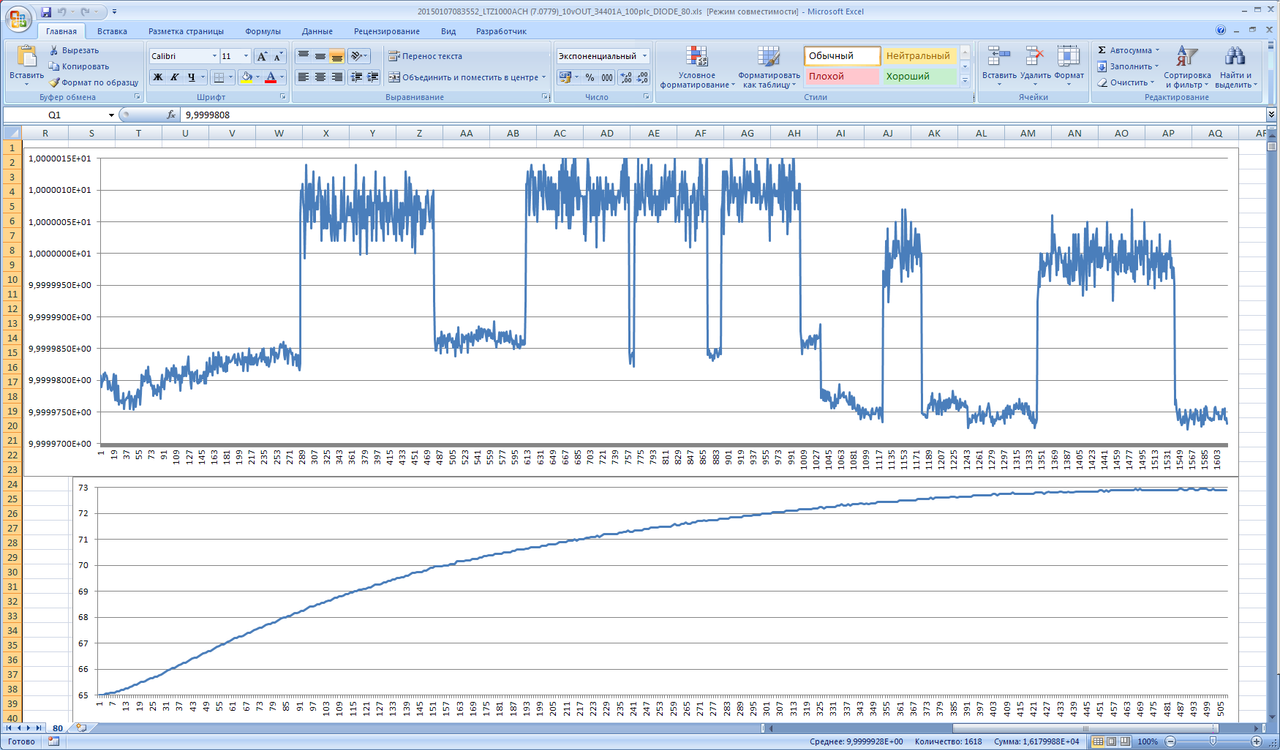The image size is (1280, 750).
Task: Open text orientation options
Action: point(360,57)
